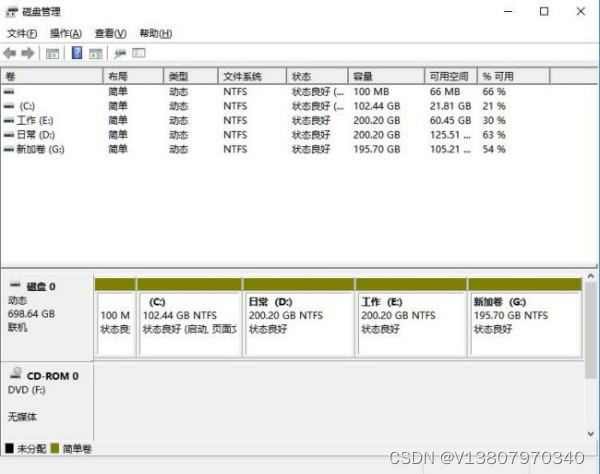The width and height of the screenshot is (600, 474).
Task: Click the Back arrow toolbar icon
Action: pyautogui.click(x=10, y=53)
